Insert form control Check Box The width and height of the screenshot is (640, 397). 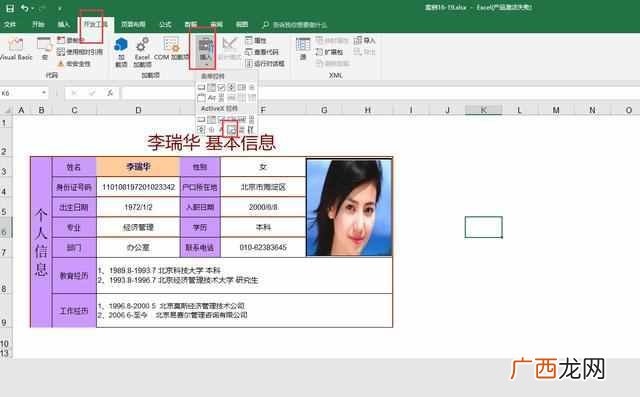pos(221,87)
